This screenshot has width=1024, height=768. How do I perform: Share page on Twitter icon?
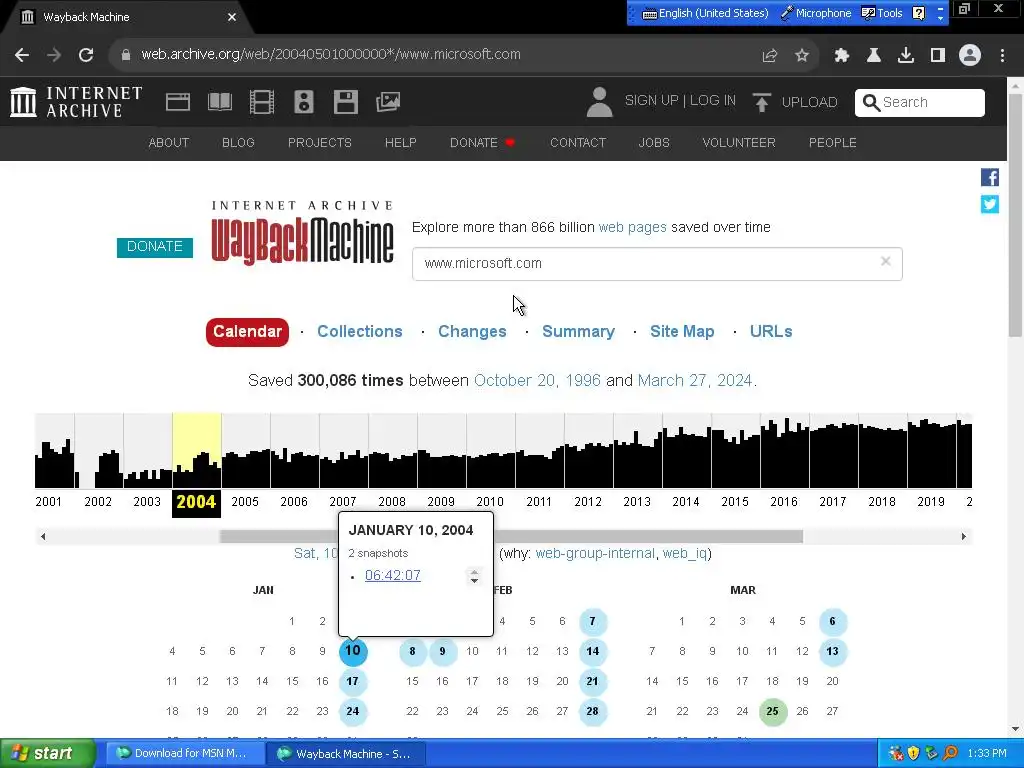click(x=989, y=204)
